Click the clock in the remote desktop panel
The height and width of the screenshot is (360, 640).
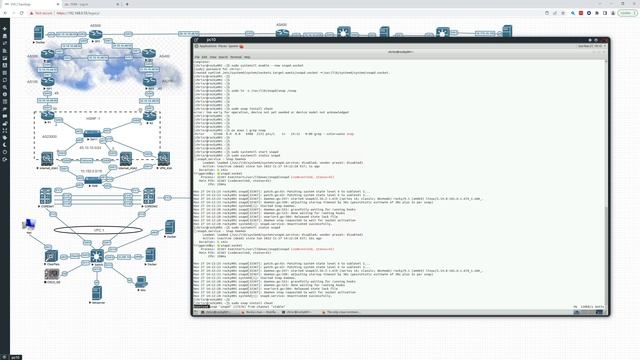pos(590,46)
